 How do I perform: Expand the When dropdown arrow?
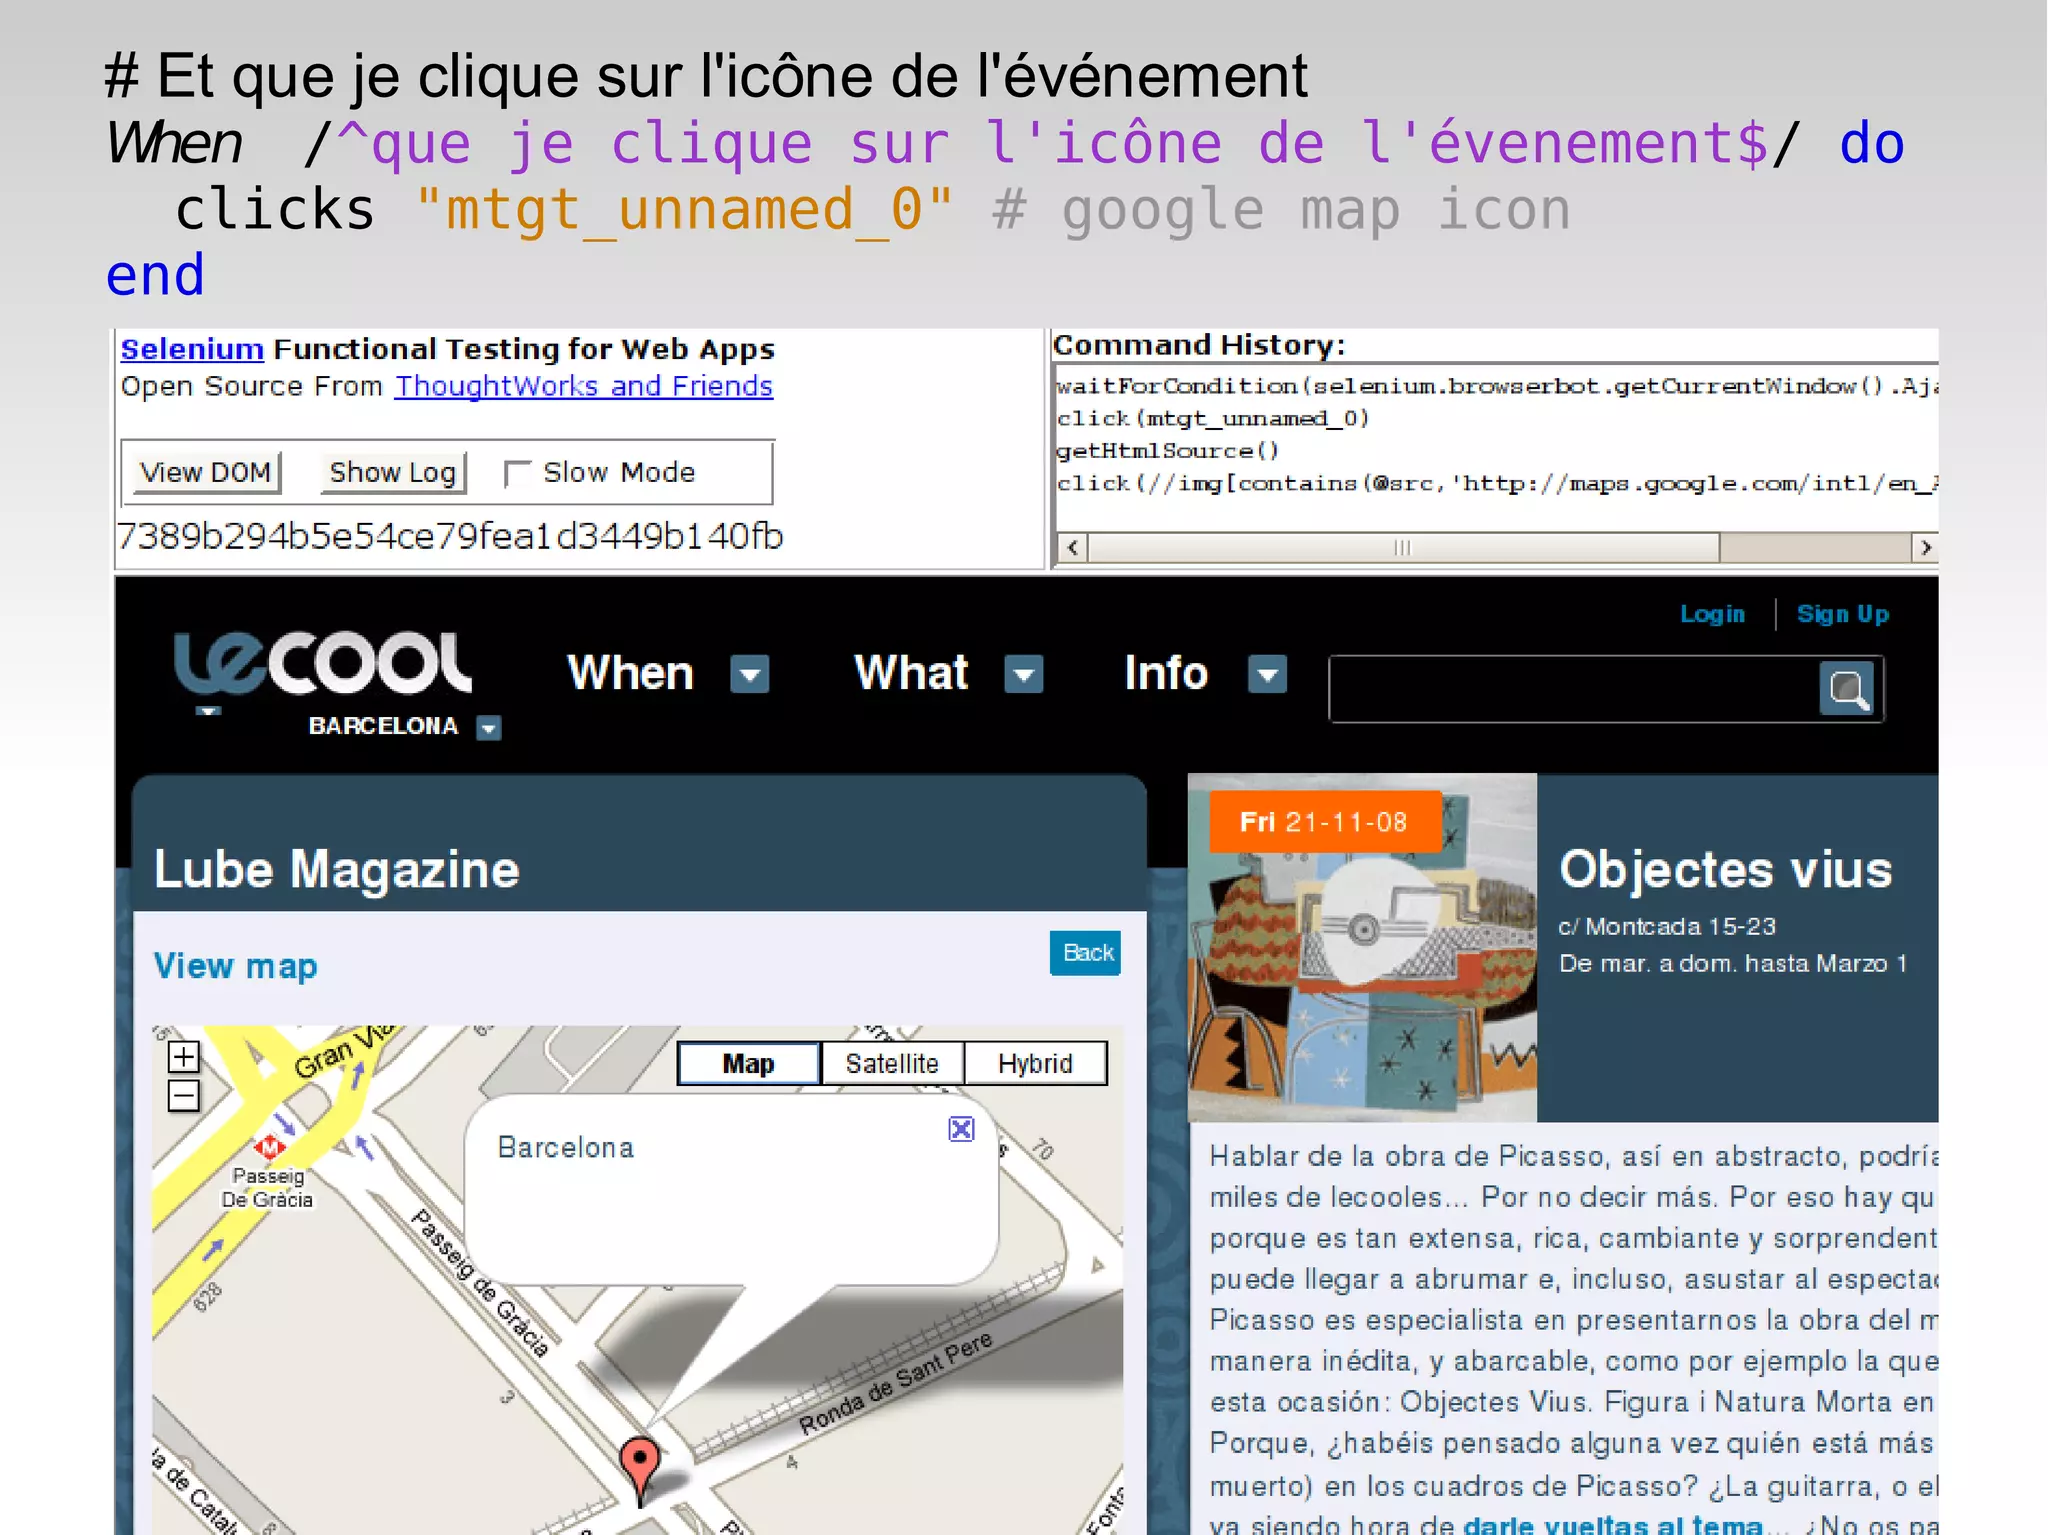pos(749,674)
